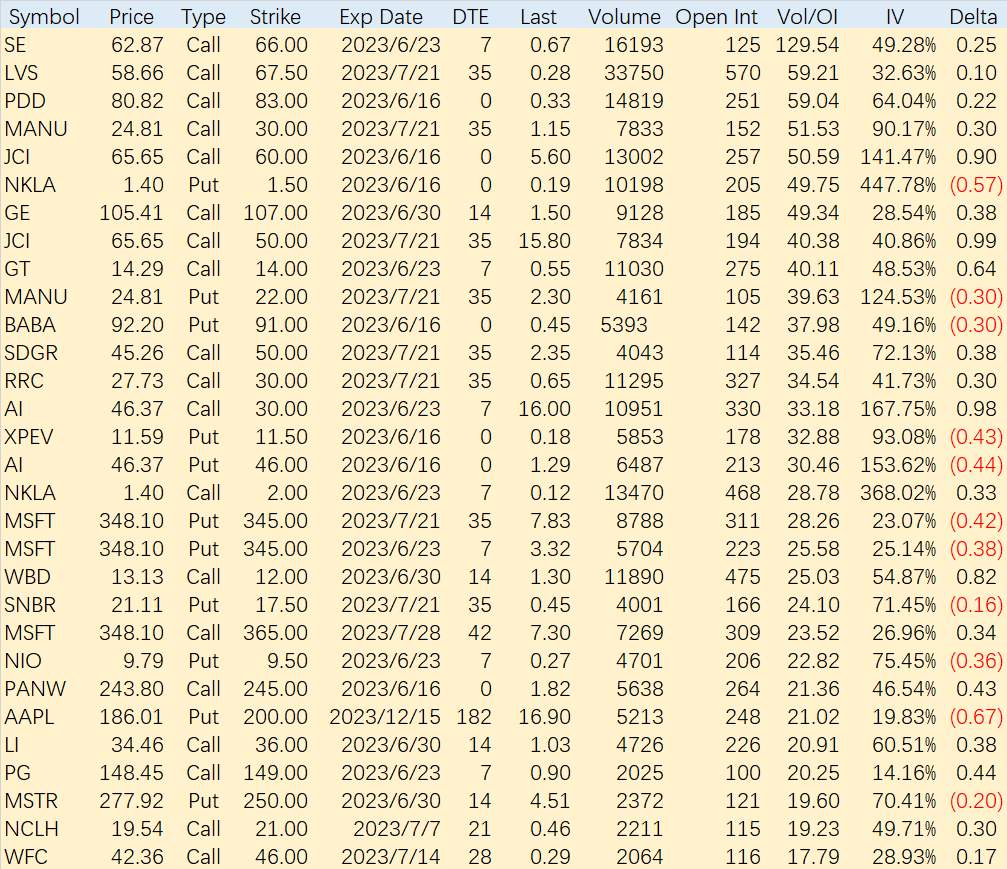The image size is (1007, 869).
Task: Select expiration date 2023/7/28
Action: (x=391, y=633)
